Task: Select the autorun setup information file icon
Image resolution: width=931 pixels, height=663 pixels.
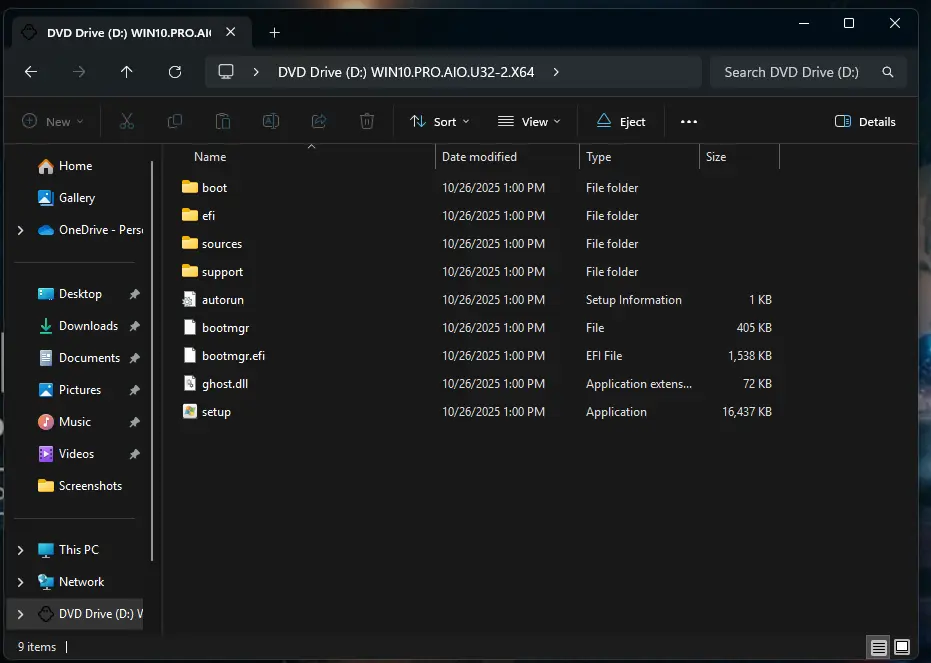Action: tap(189, 299)
